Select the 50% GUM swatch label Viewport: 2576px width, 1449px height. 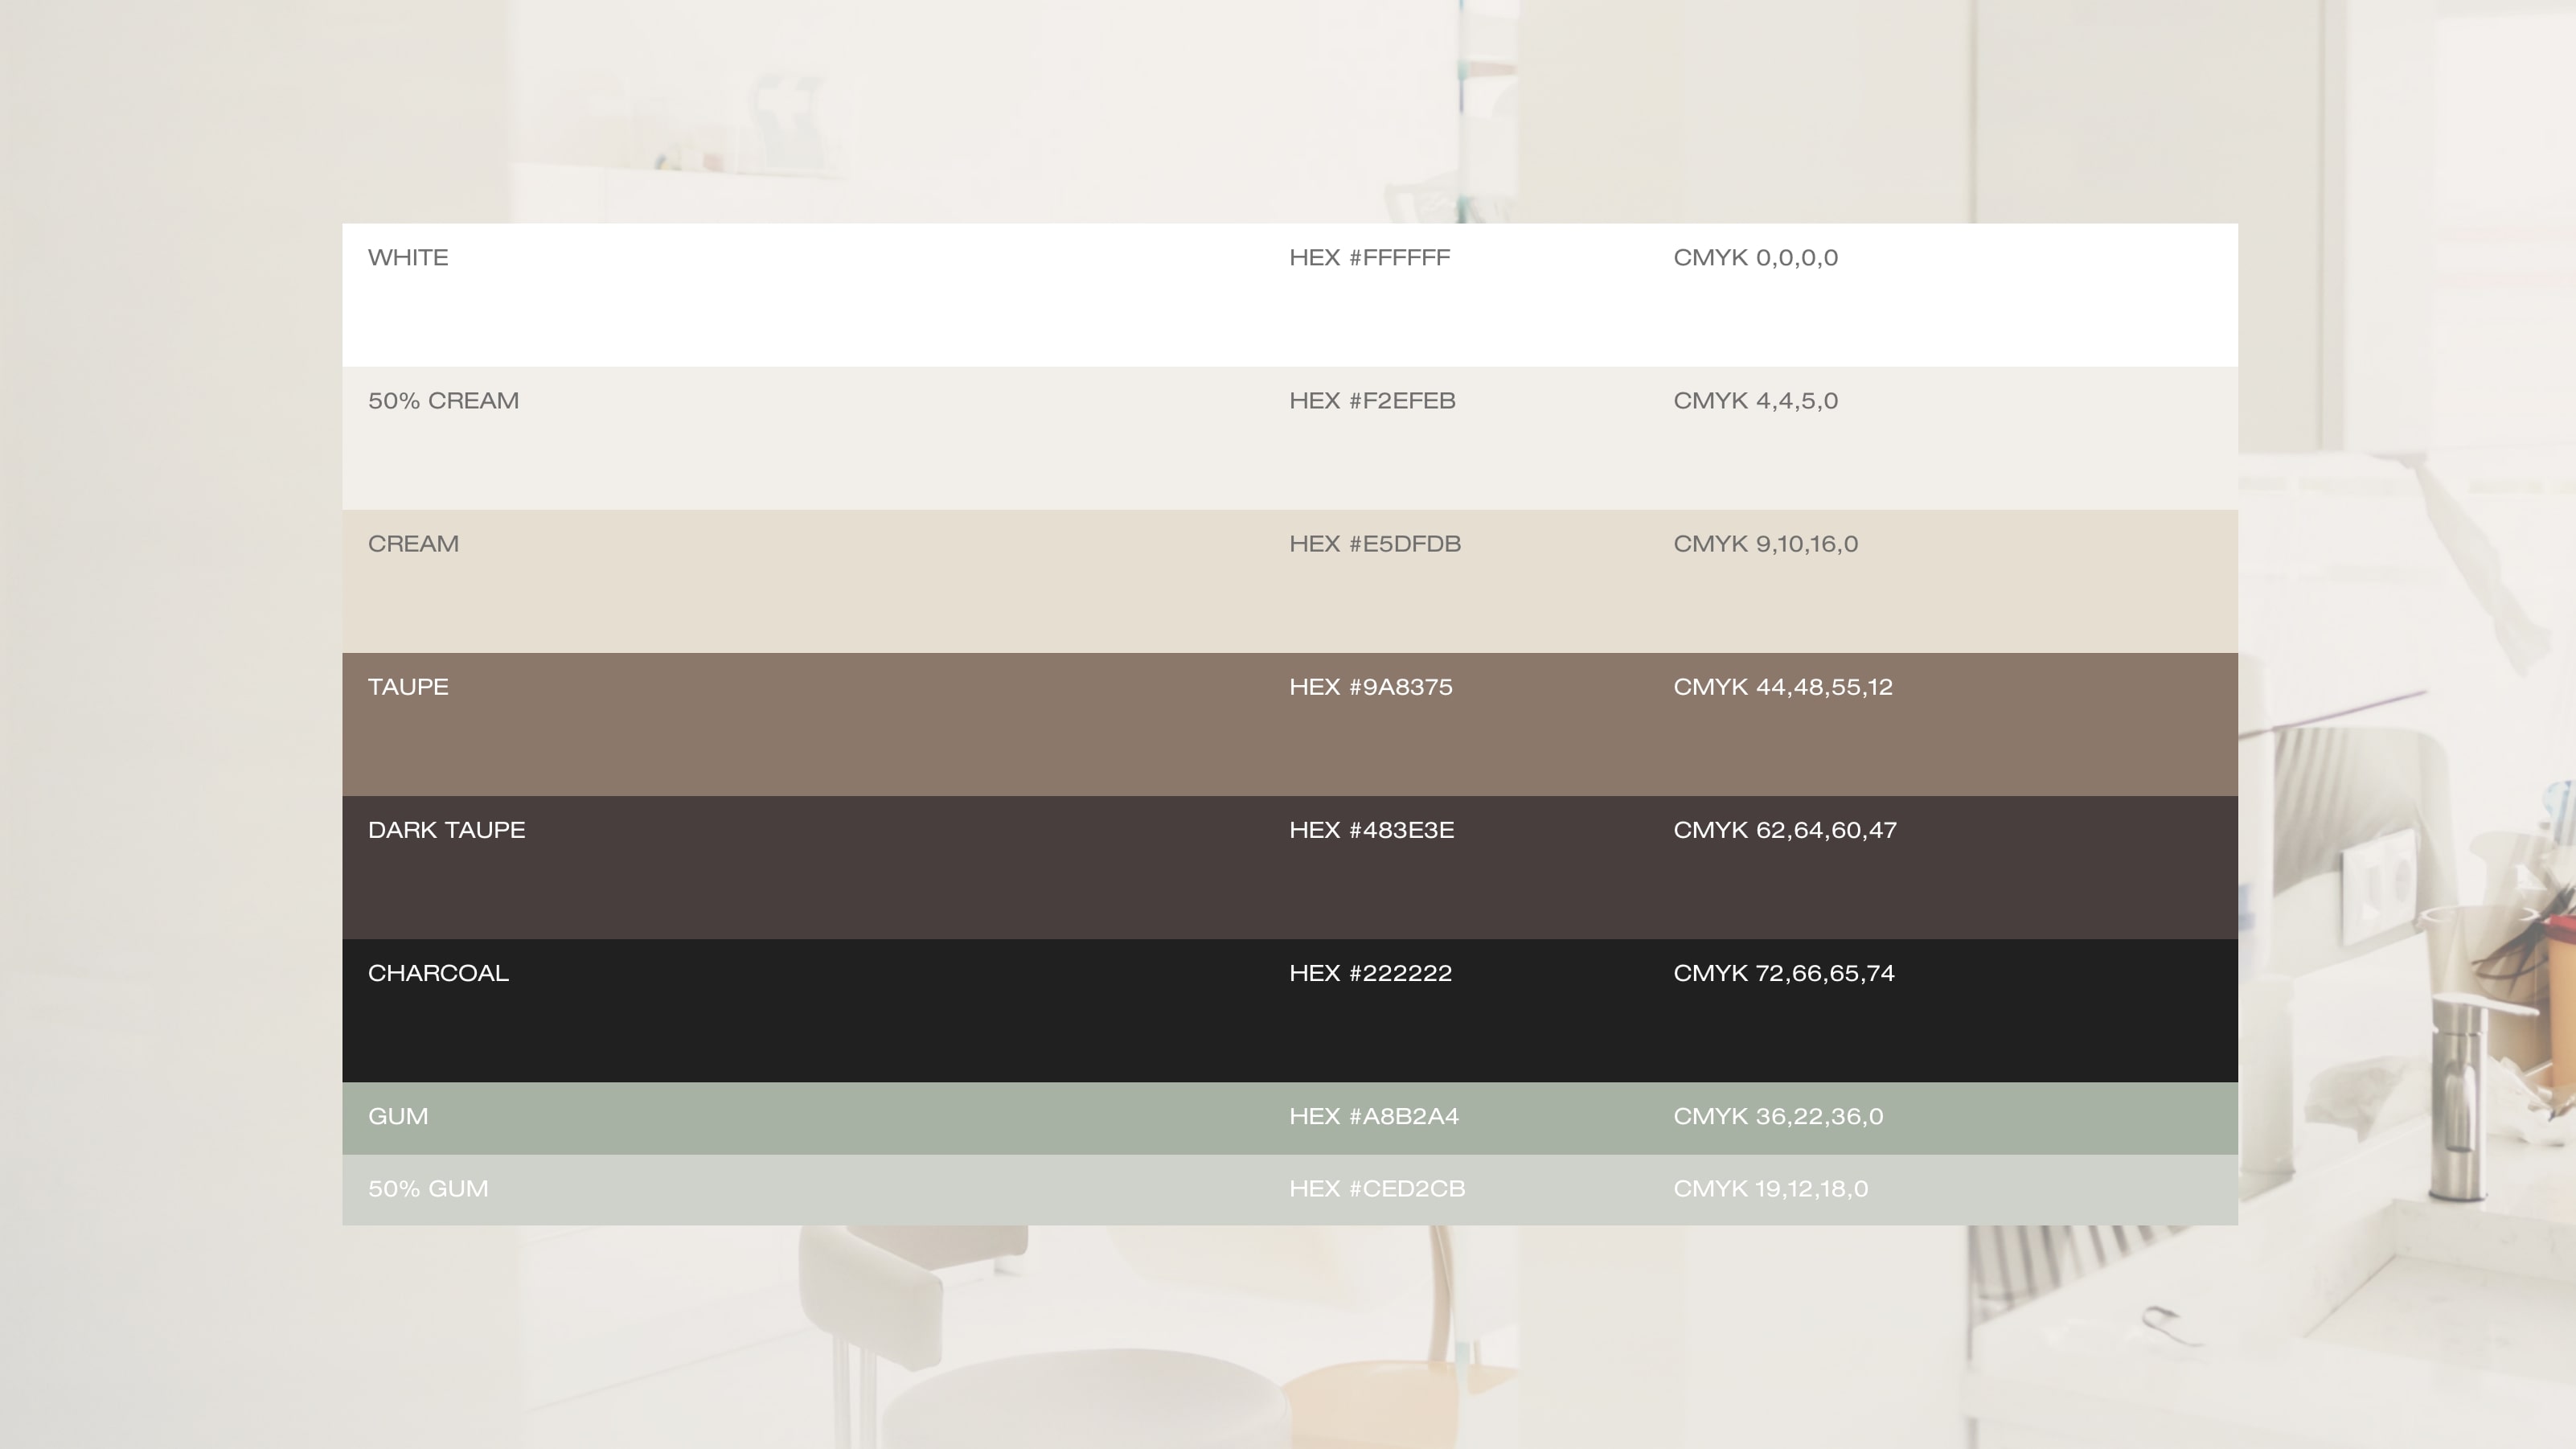tap(428, 1189)
